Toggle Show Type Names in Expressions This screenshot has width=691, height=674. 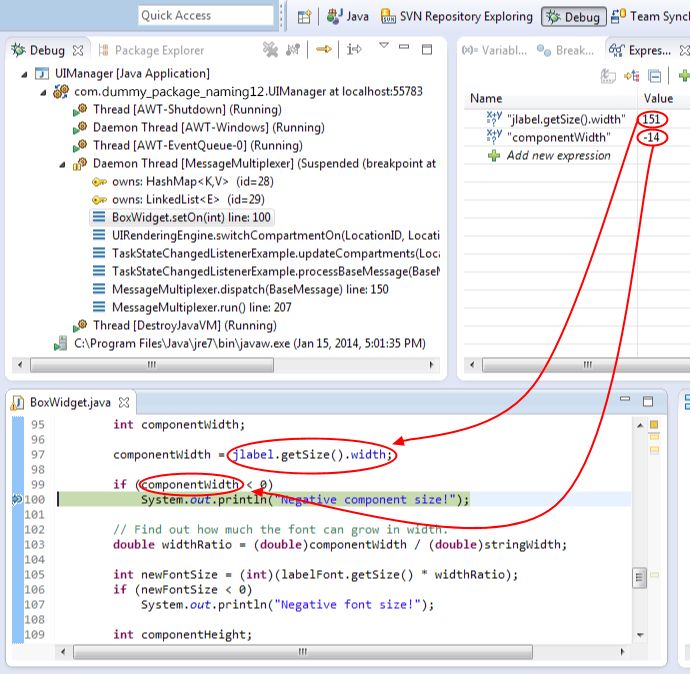608,76
